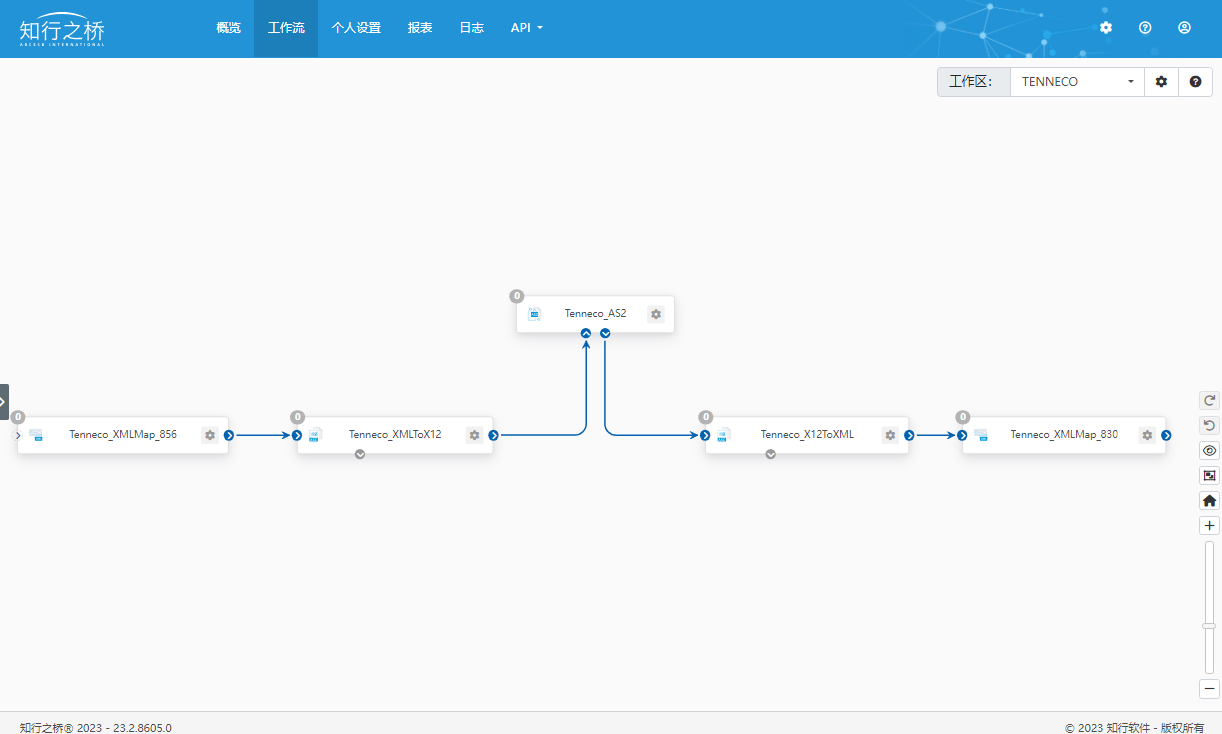
Task: Click the zoom out minus button
Action: pos(1209,689)
